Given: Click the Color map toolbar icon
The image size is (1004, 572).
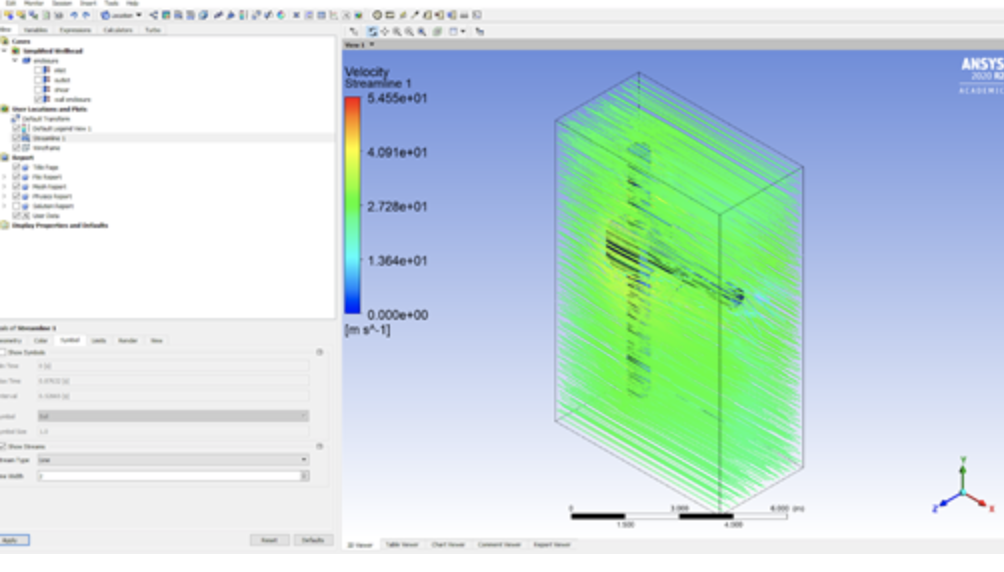Looking at the screenshot, I should pyautogui.click(x=280, y=15).
